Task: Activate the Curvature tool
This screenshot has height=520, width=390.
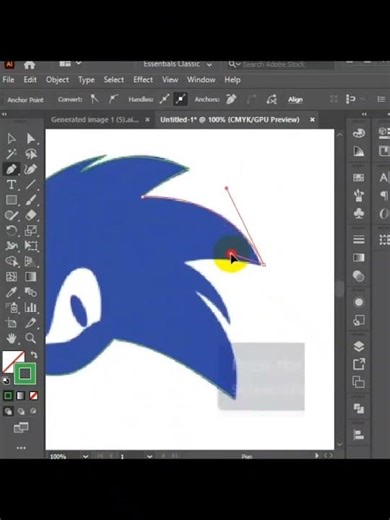Action: pos(31,169)
